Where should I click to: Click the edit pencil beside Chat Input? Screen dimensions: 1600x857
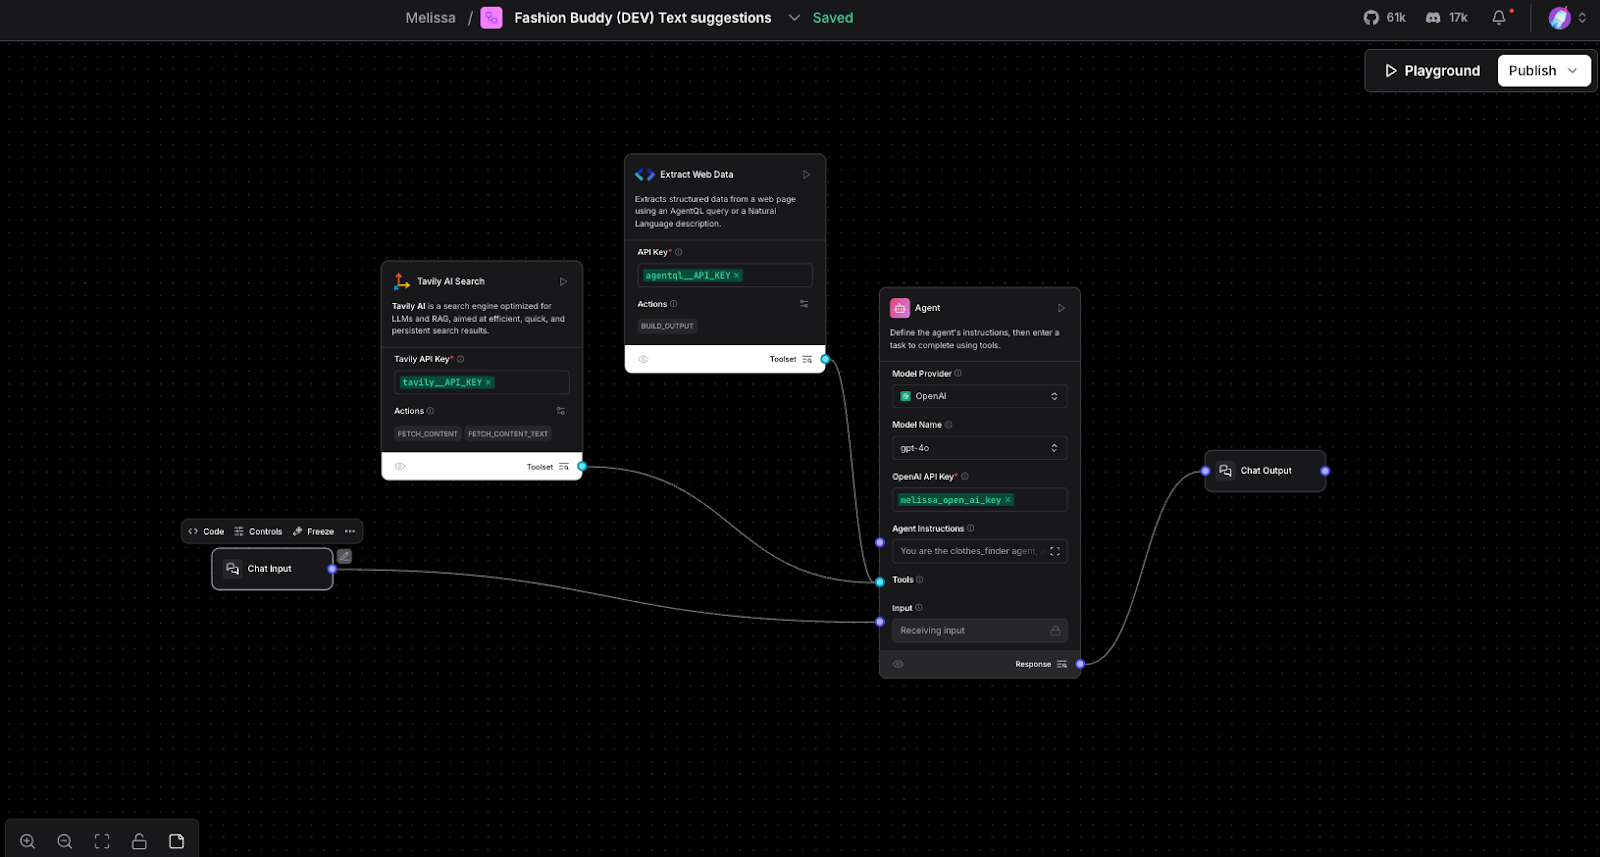[344, 556]
